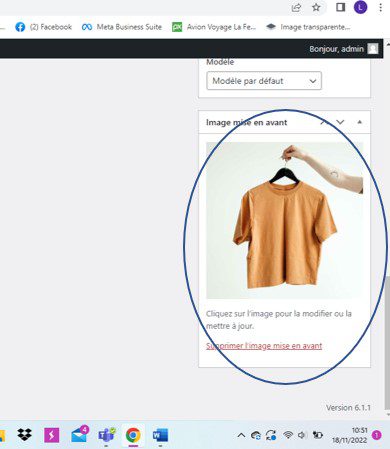Open Dropbox from the taskbar
This screenshot has width=390, height=449.
tap(24, 435)
